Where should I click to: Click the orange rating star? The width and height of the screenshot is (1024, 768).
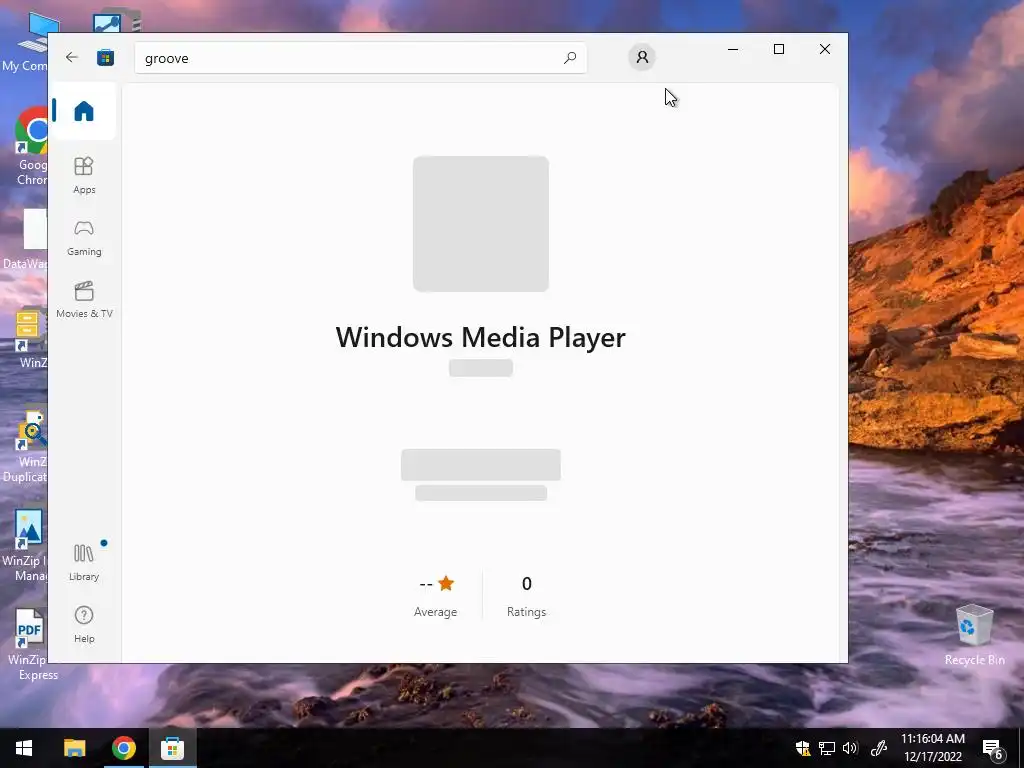[446, 583]
